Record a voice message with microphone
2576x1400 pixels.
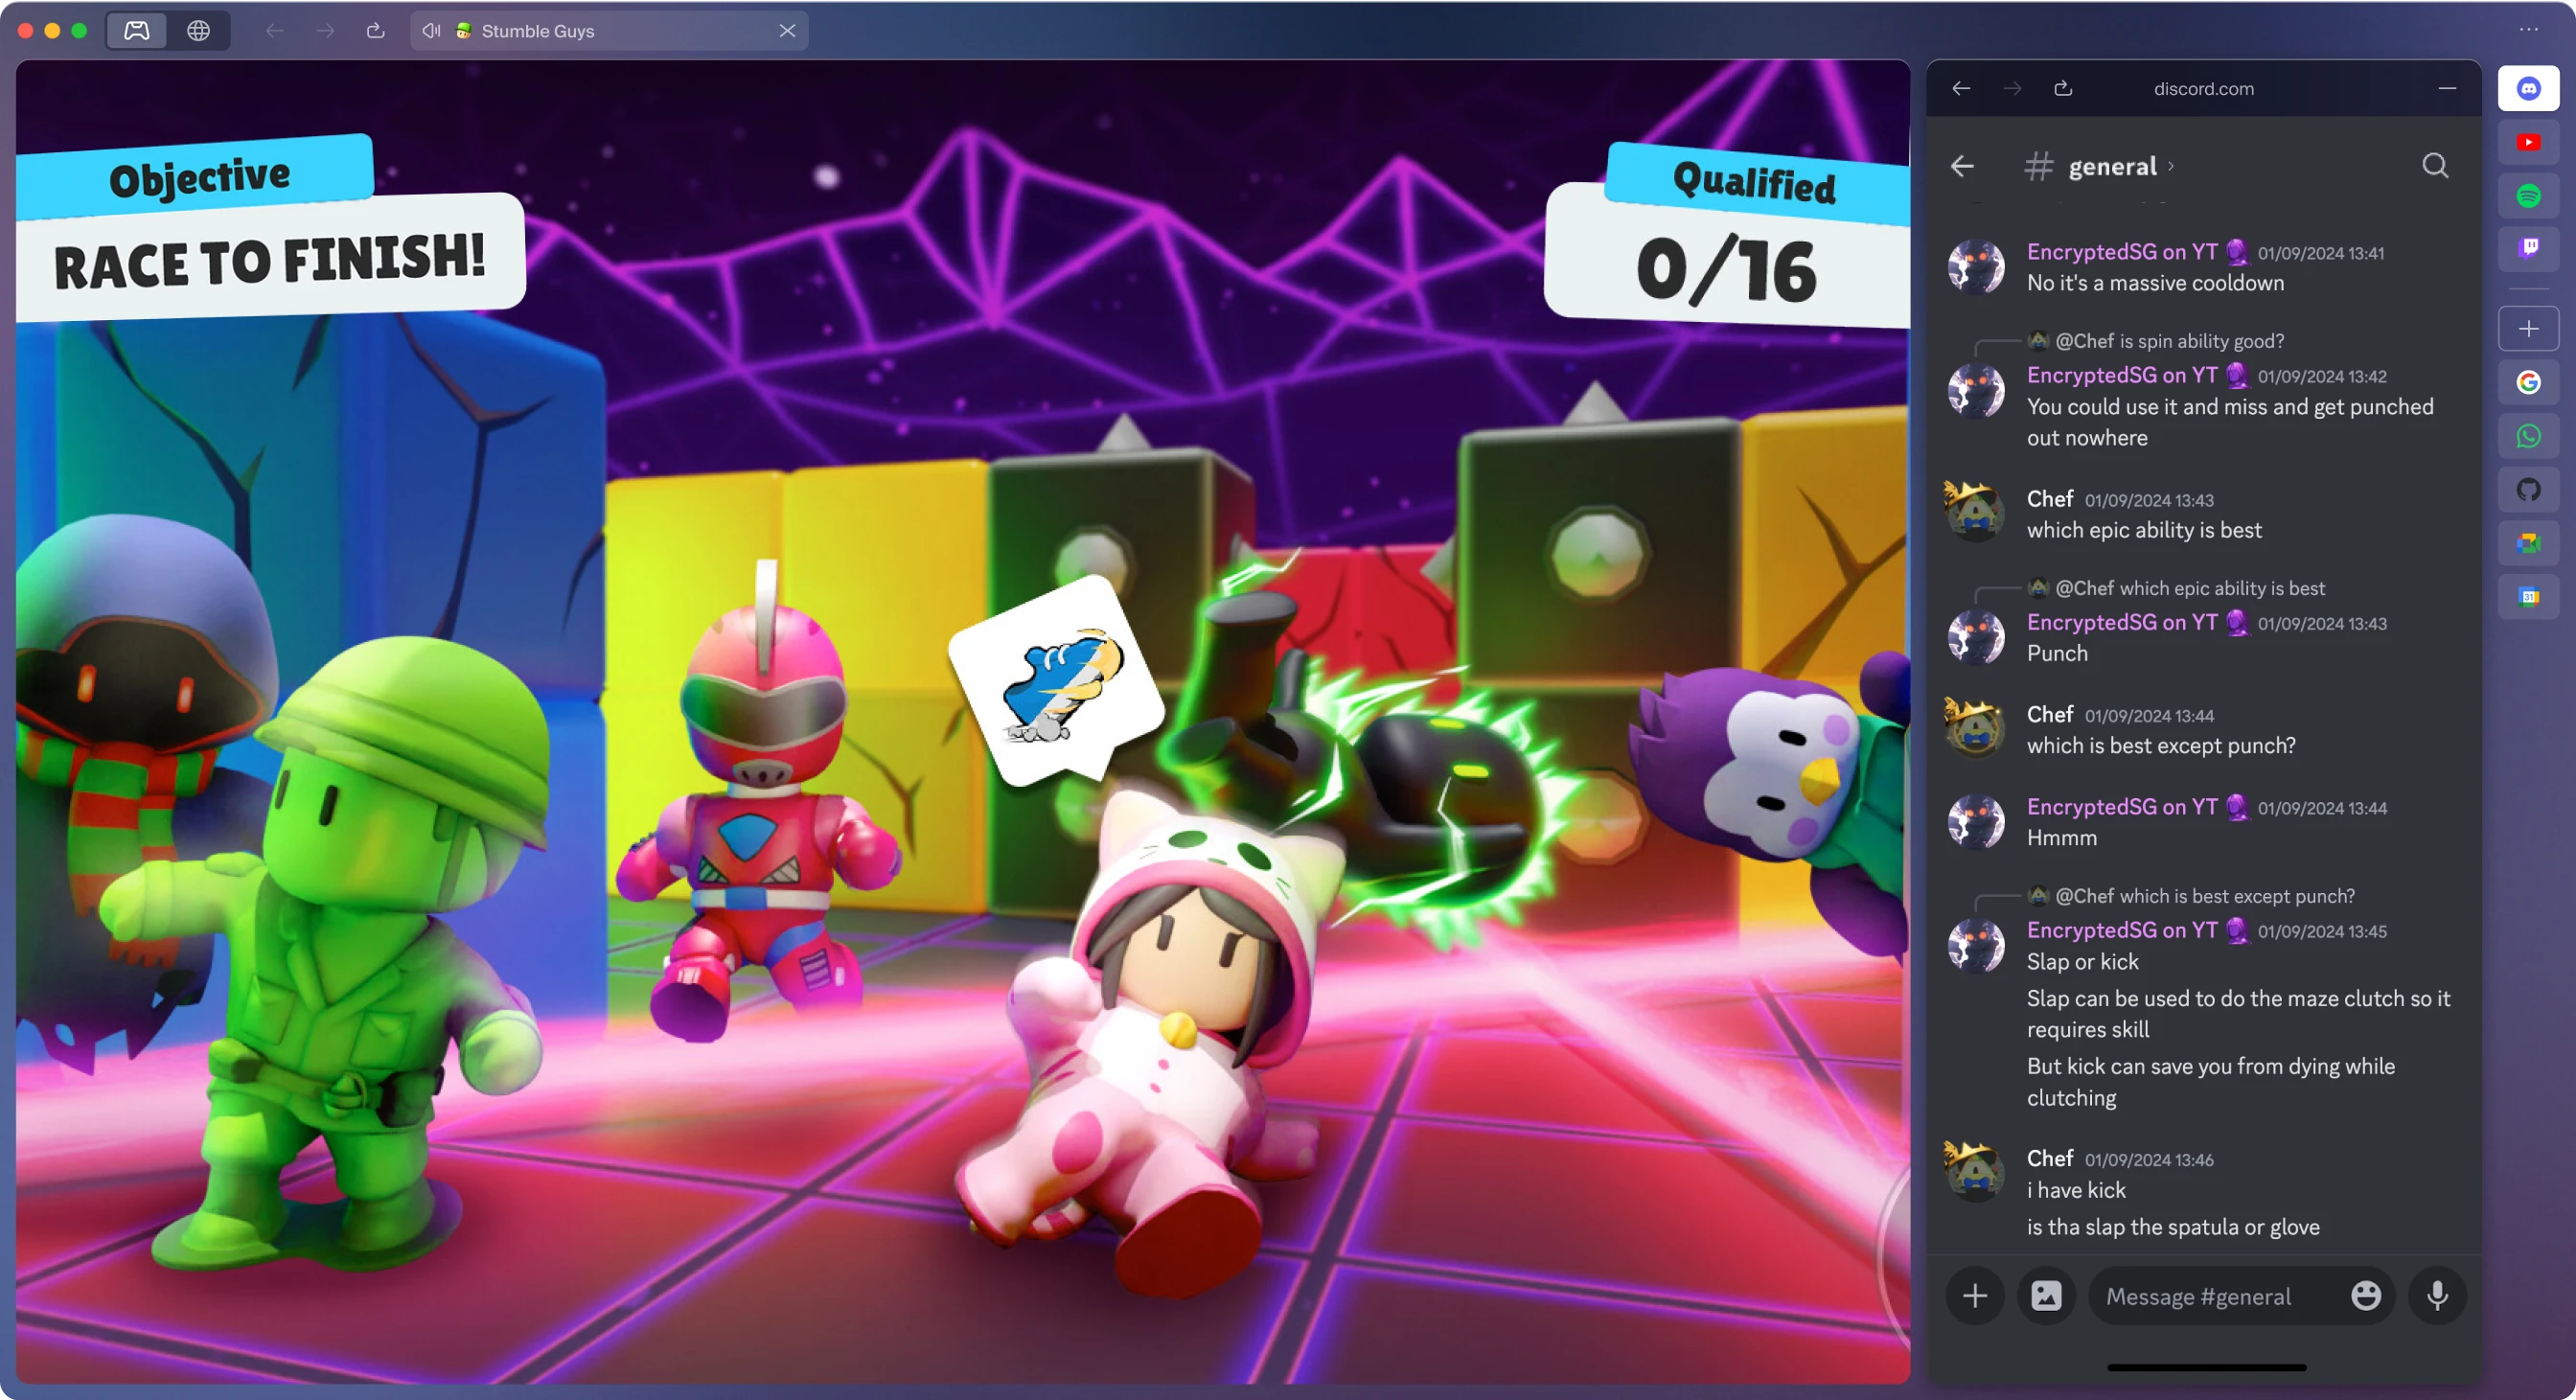(x=2437, y=1296)
